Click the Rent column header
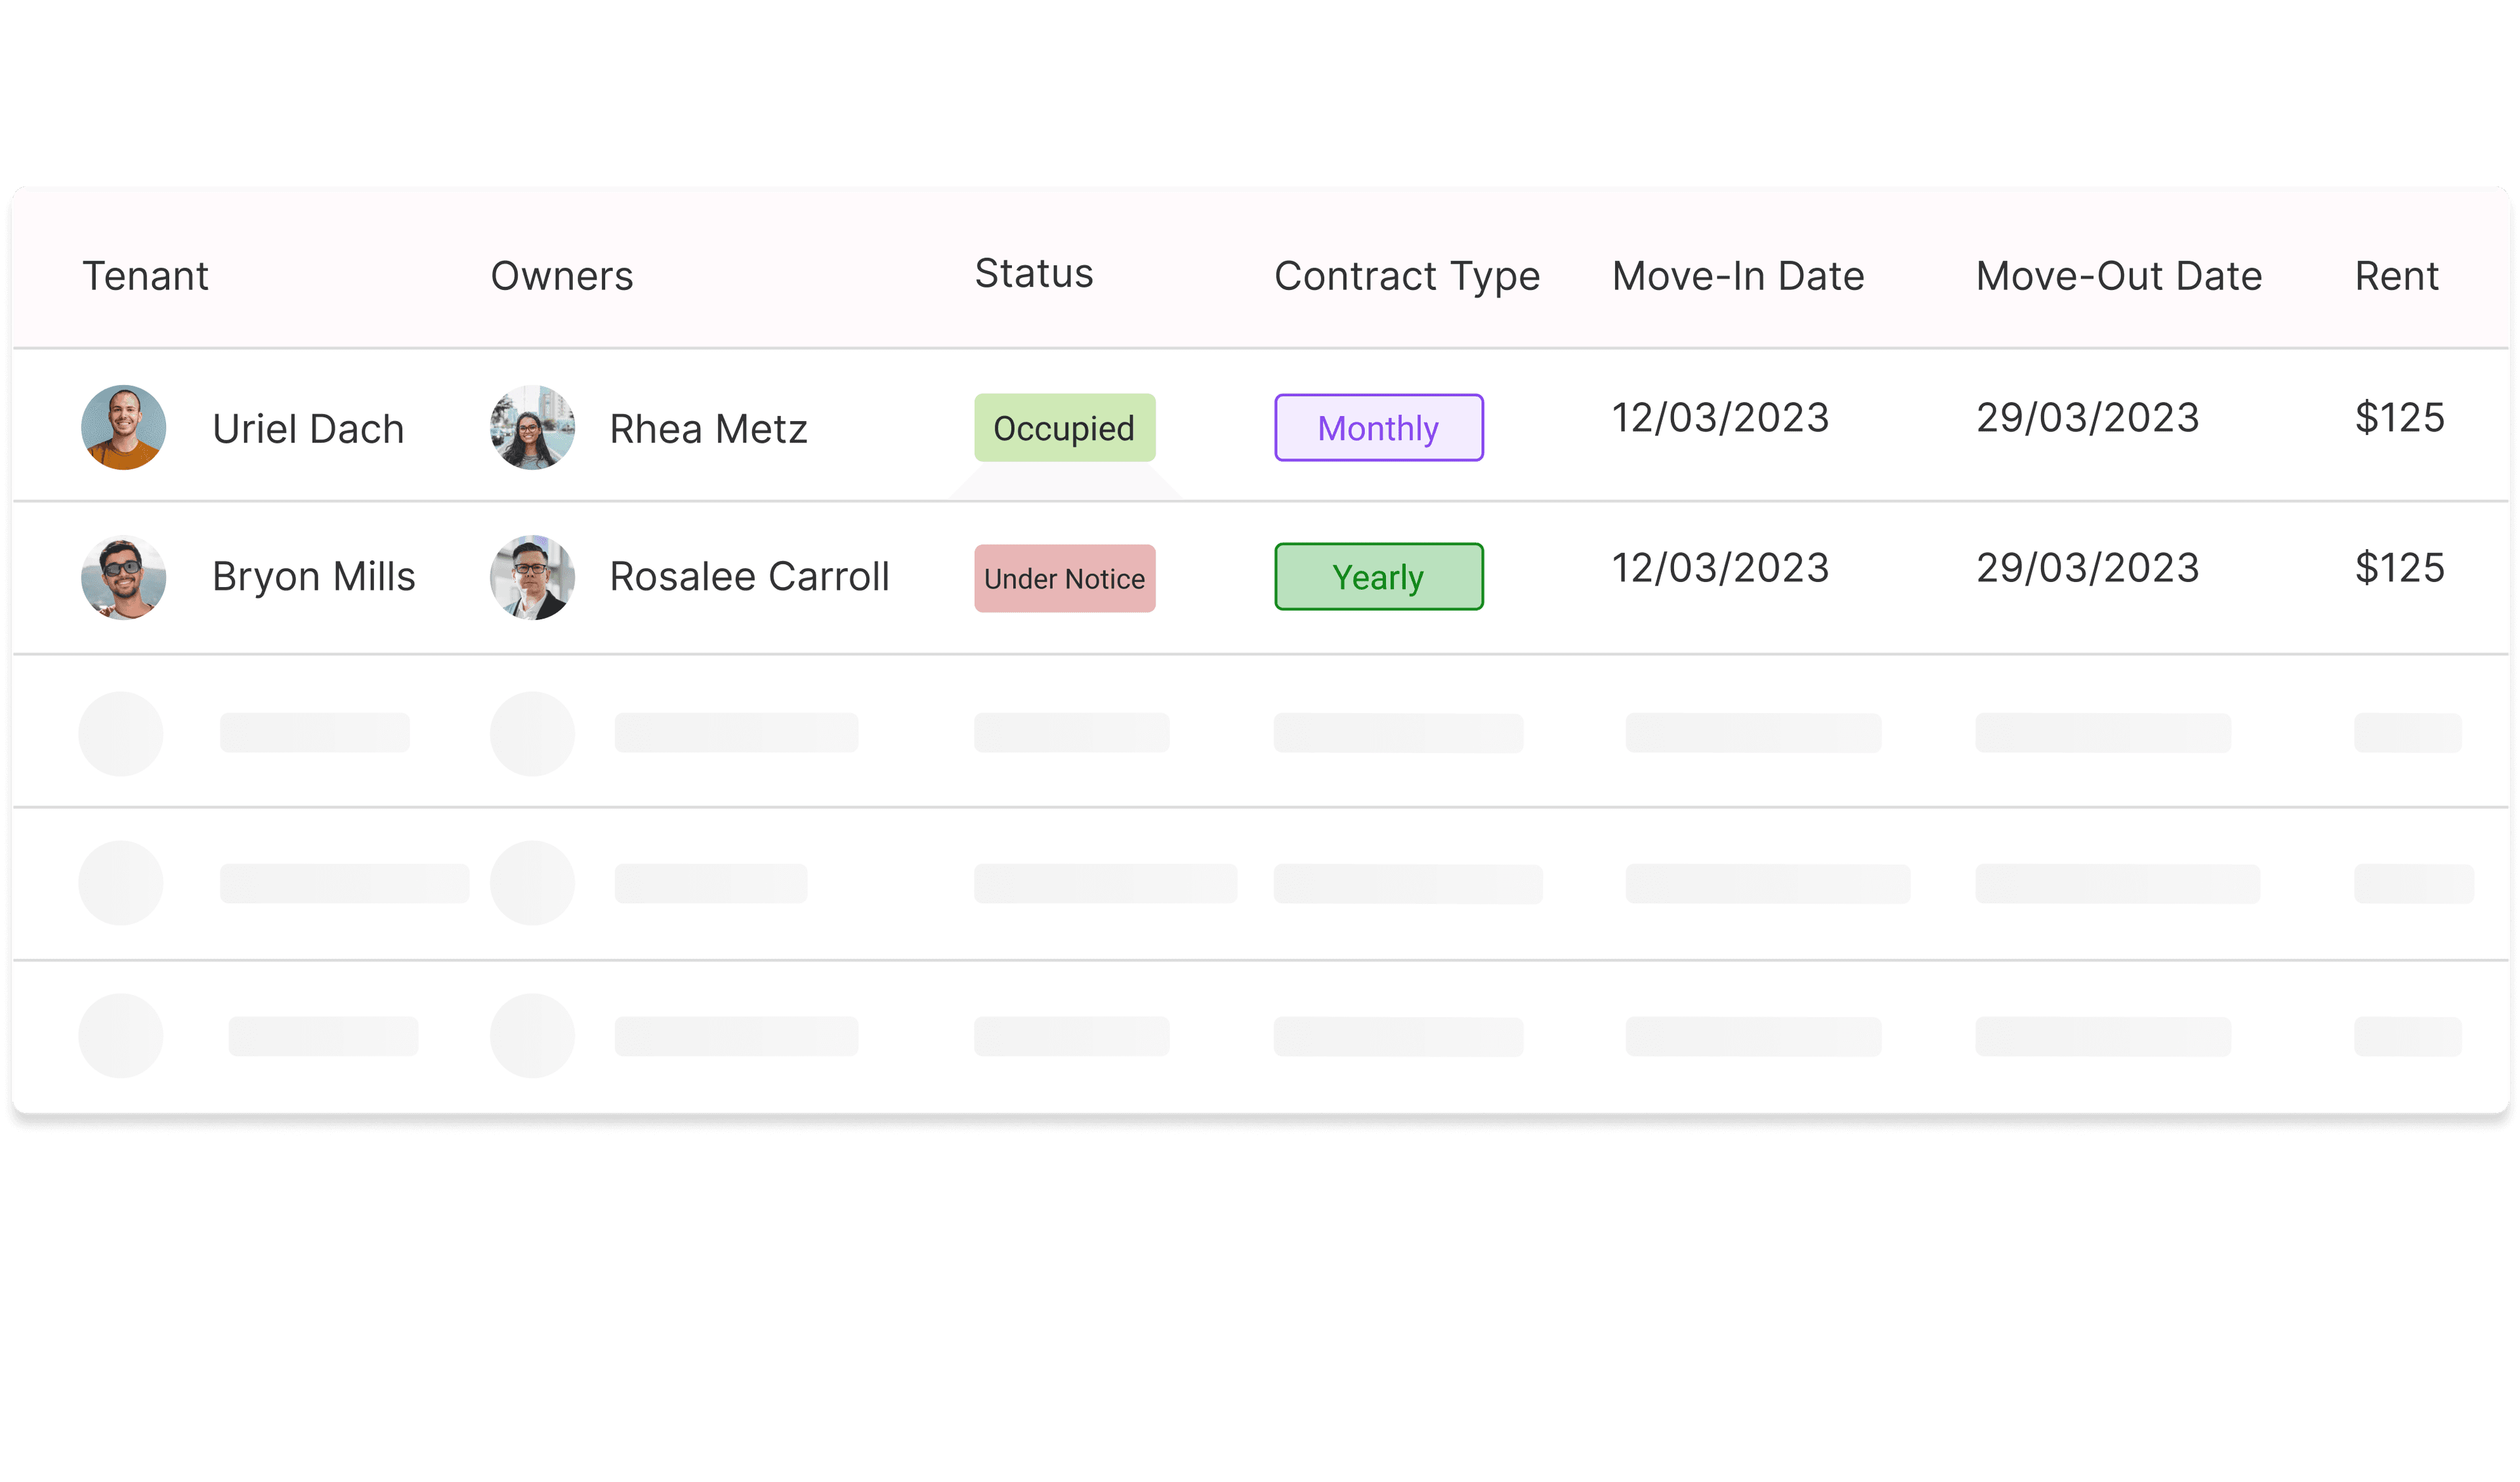2520x1482 pixels. [2397, 276]
